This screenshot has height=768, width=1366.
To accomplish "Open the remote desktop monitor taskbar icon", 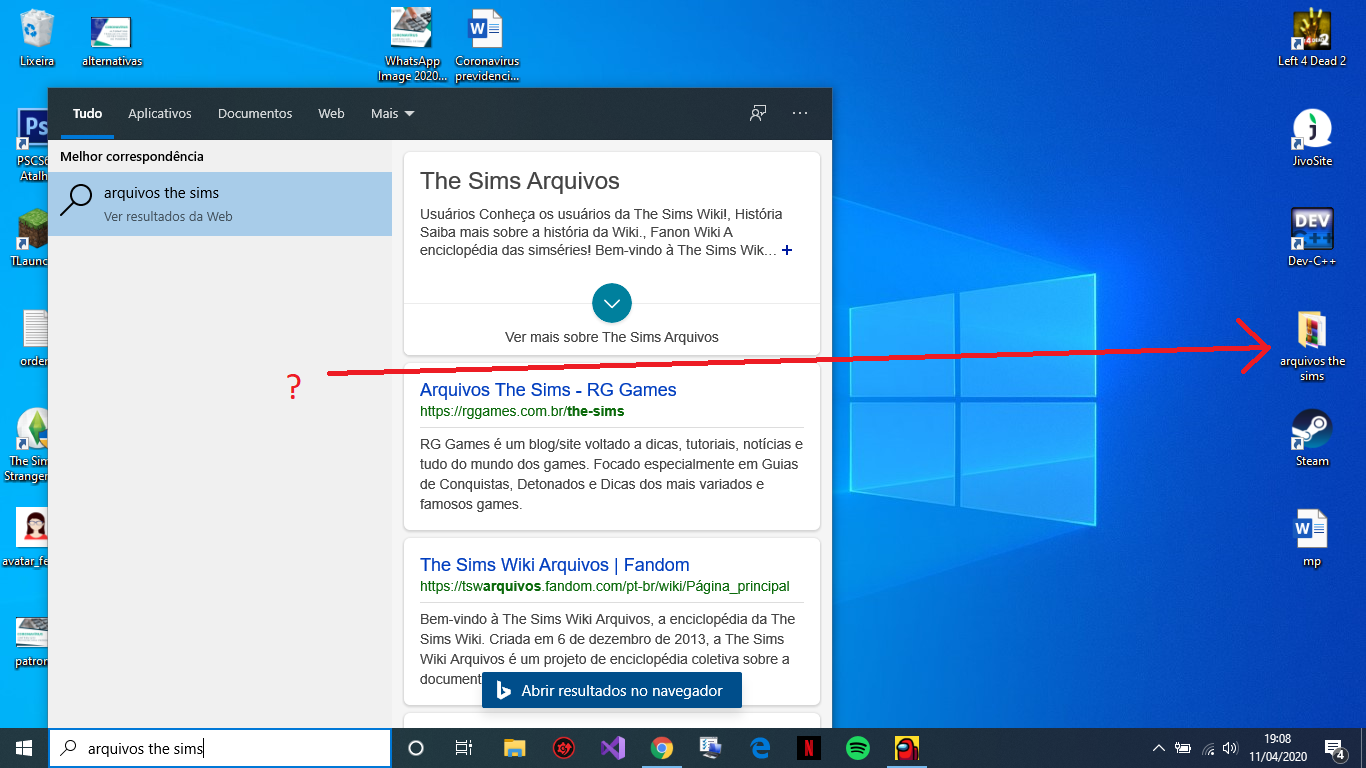I will pyautogui.click(x=711, y=748).
